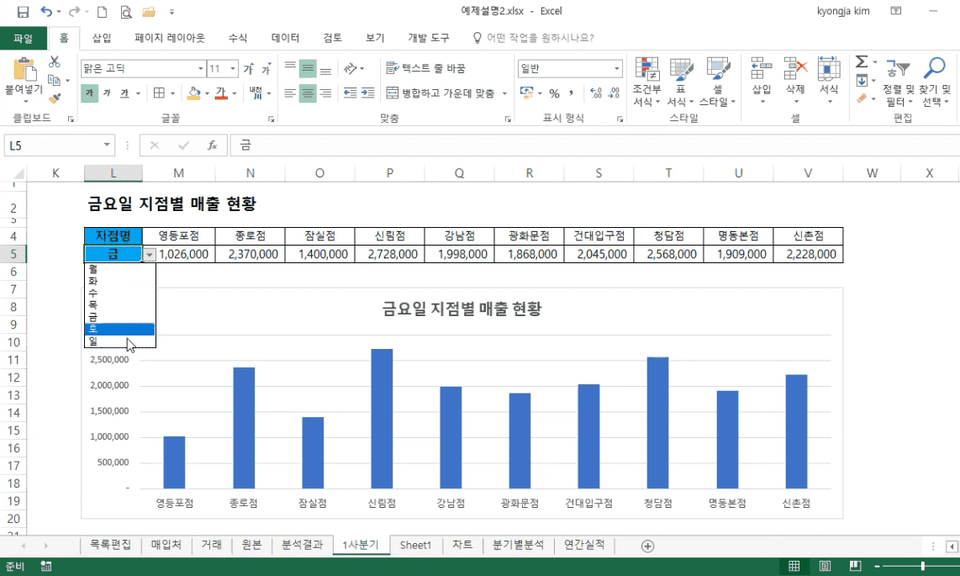Viewport: 960px width, 576px height.
Task: Increase font size icon
Action: (249, 69)
